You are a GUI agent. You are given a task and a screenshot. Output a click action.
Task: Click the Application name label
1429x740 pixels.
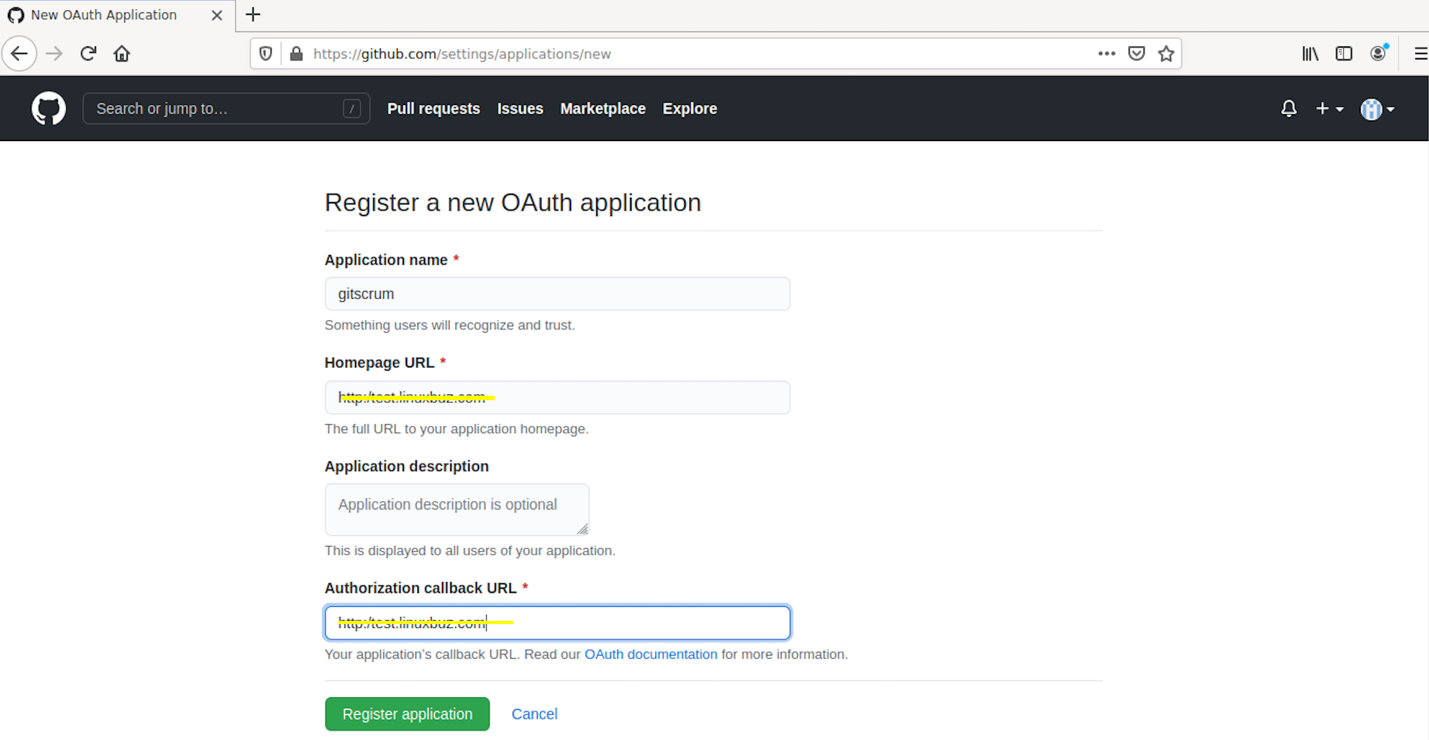[386, 260]
